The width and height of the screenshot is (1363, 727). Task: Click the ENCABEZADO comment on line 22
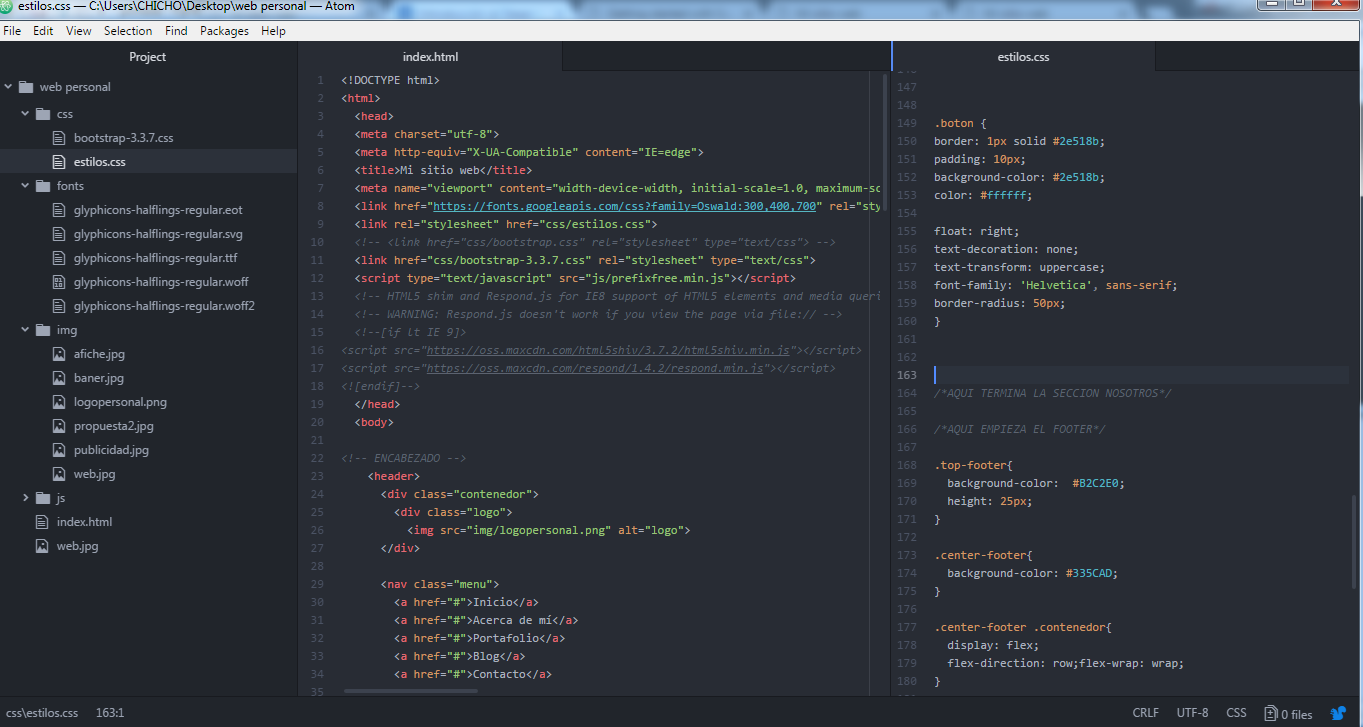coord(403,459)
